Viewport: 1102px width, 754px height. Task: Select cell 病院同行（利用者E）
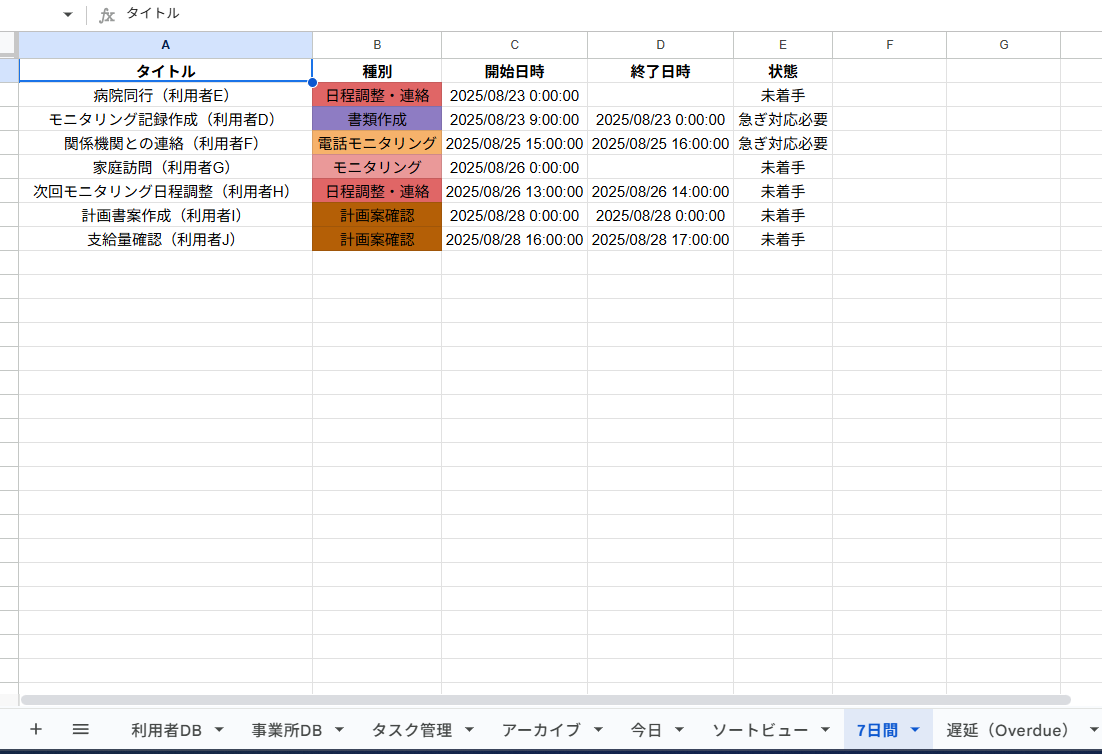(165, 96)
